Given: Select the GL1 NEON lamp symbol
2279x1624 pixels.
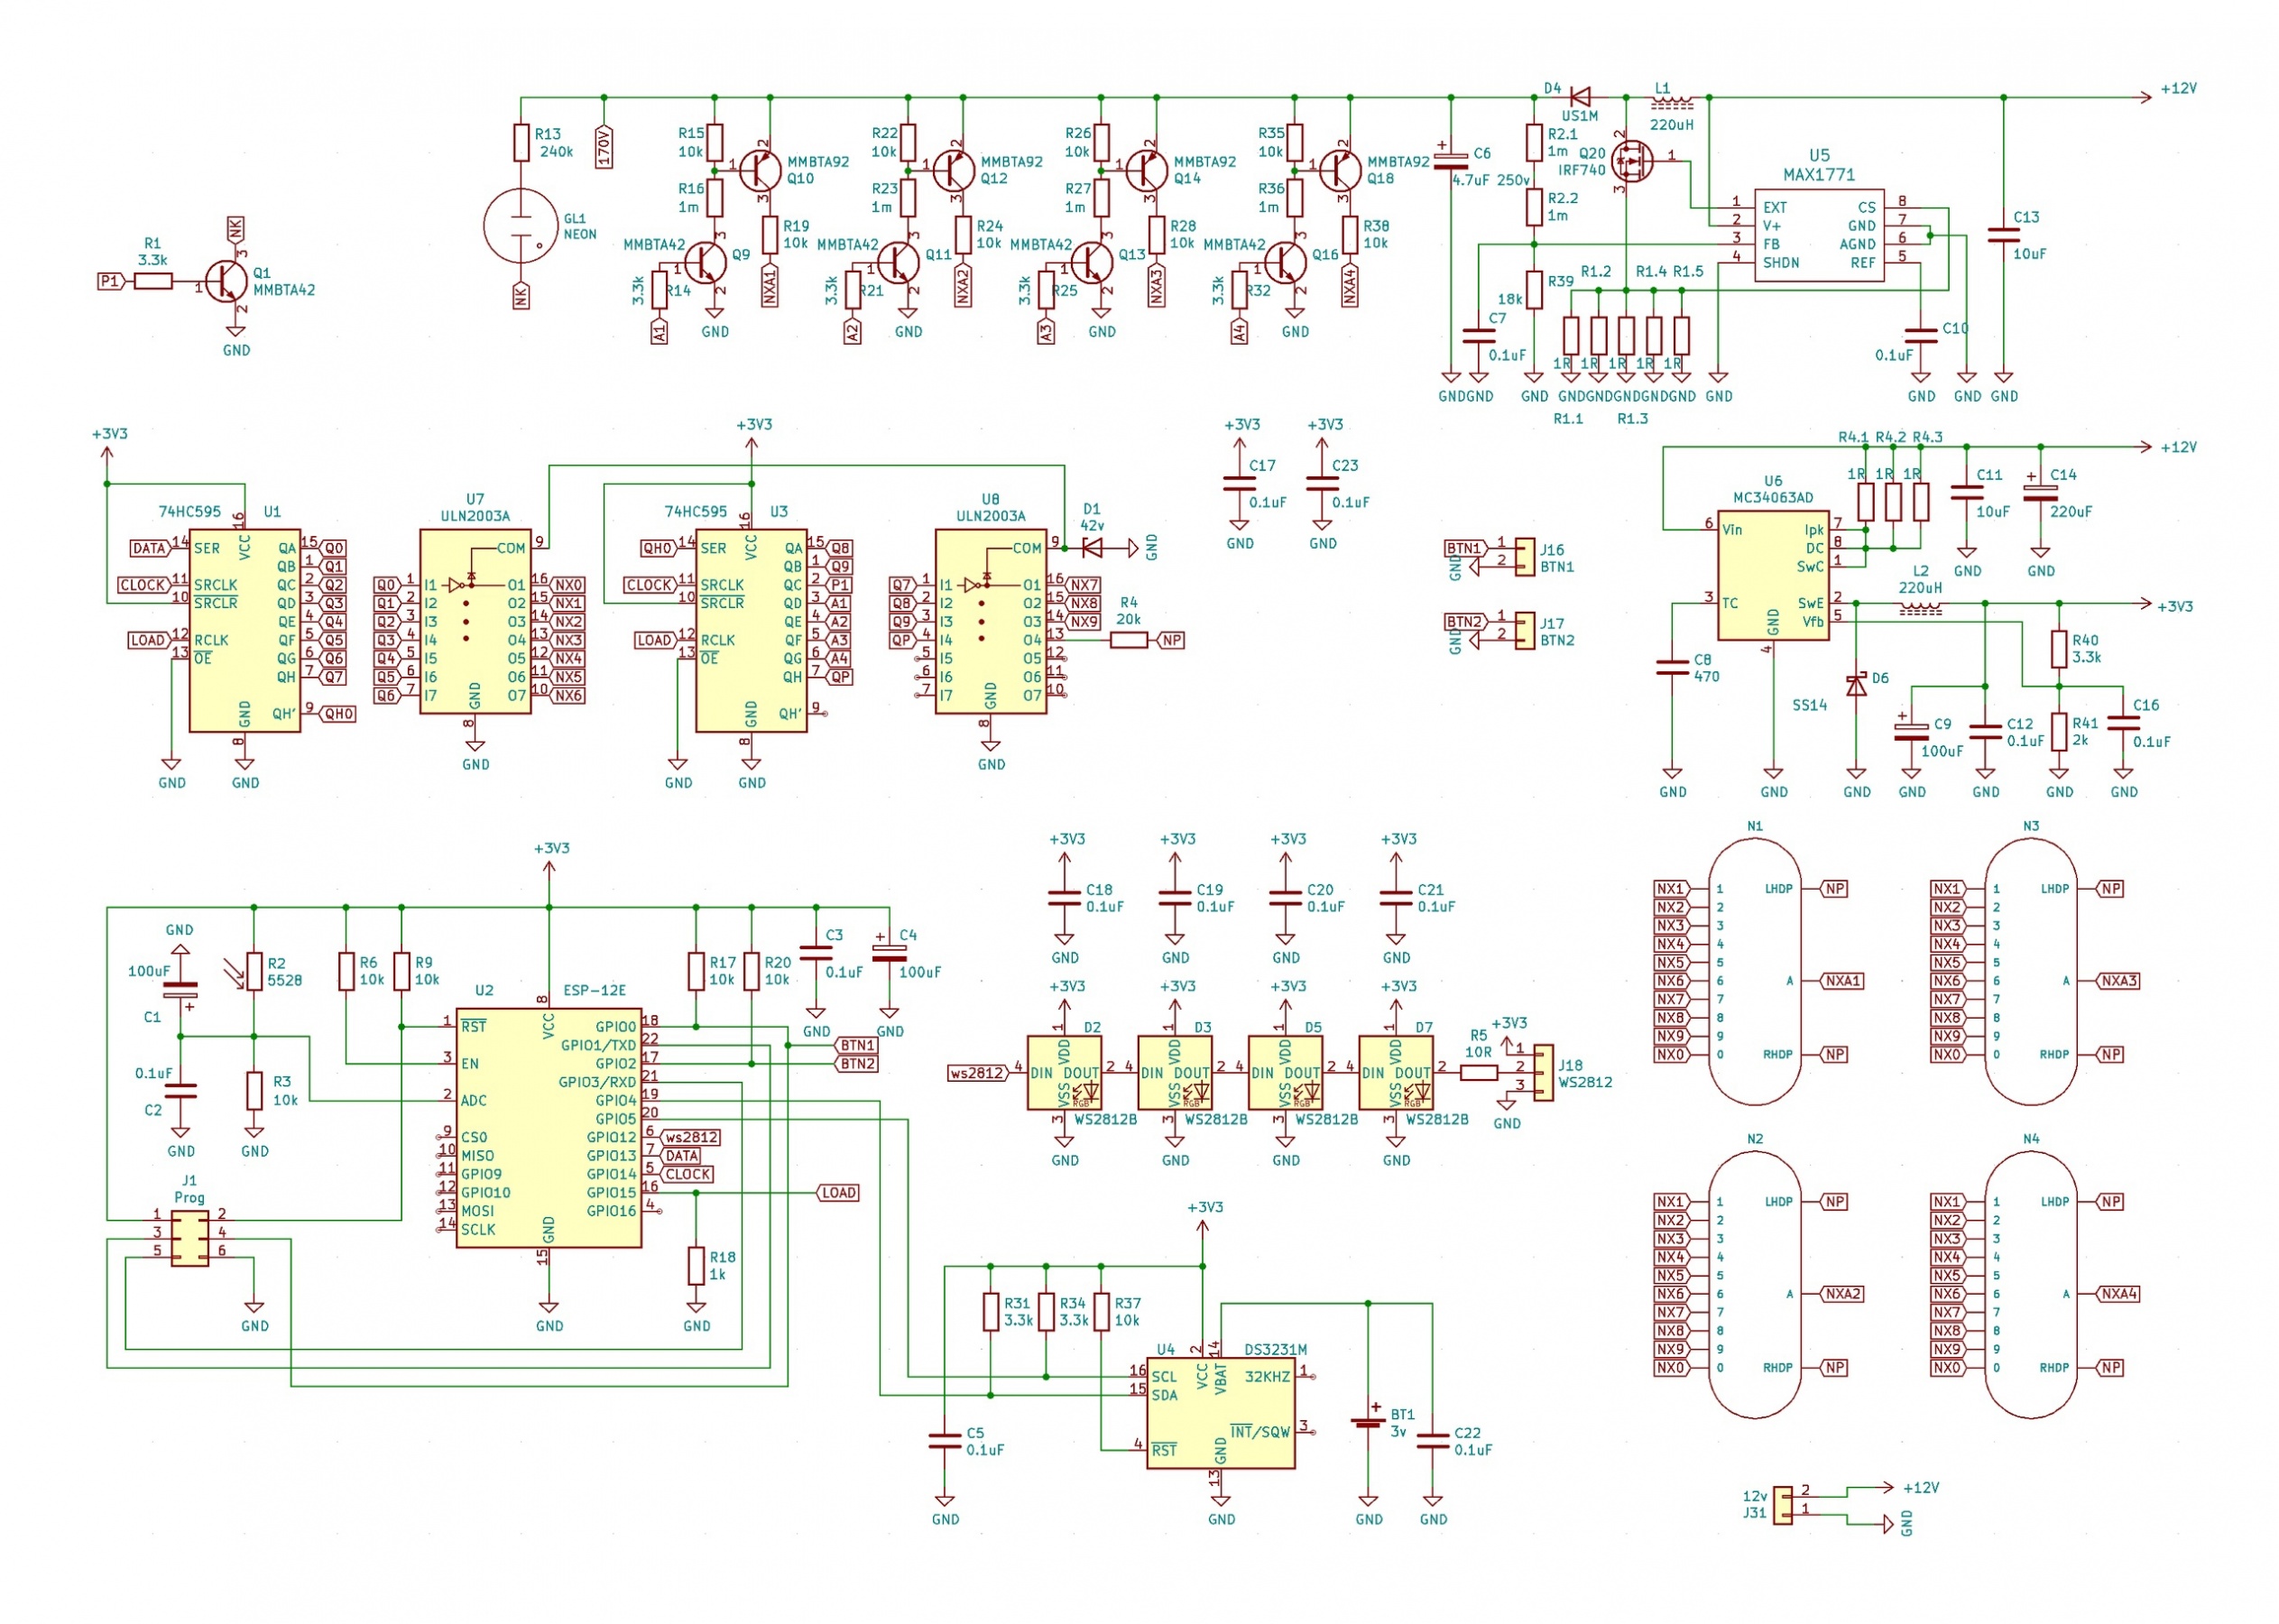Looking at the screenshot, I should [x=520, y=225].
